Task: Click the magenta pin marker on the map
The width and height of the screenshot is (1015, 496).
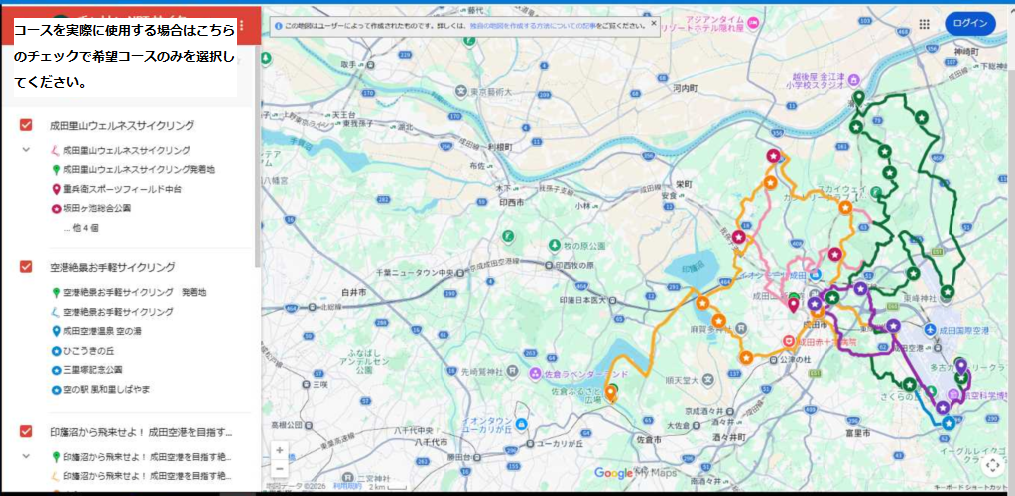Action: pos(793,304)
